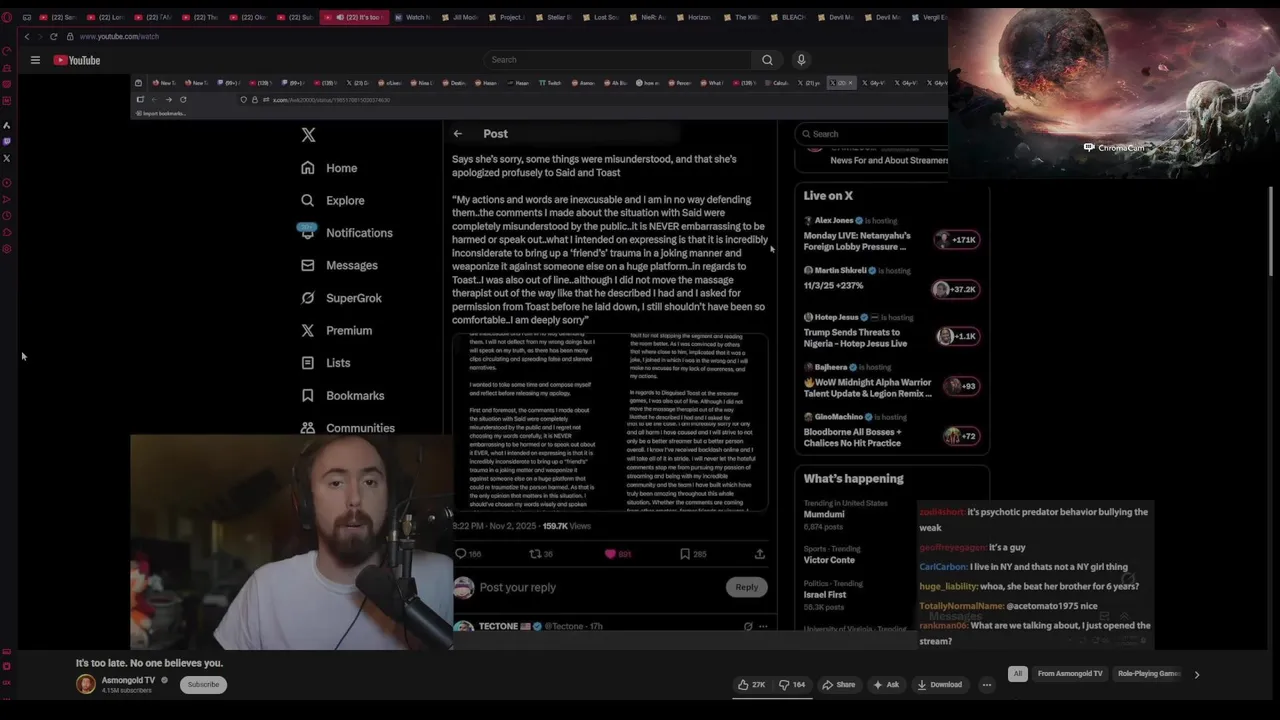Switch to the "Vergil Ex" tab

pyautogui.click(x=928, y=17)
